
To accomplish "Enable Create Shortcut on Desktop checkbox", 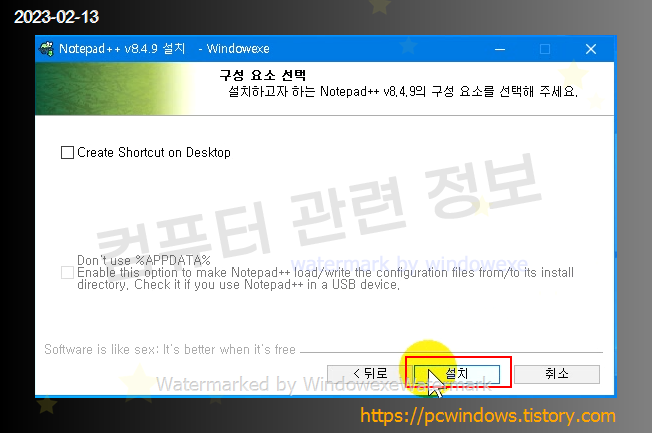I will point(67,152).
